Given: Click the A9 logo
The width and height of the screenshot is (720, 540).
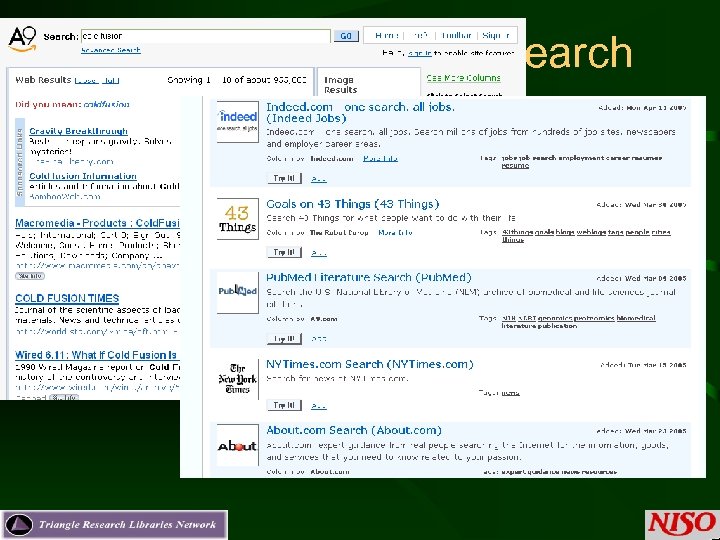Looking at the screenshot, I should [22, 39].
